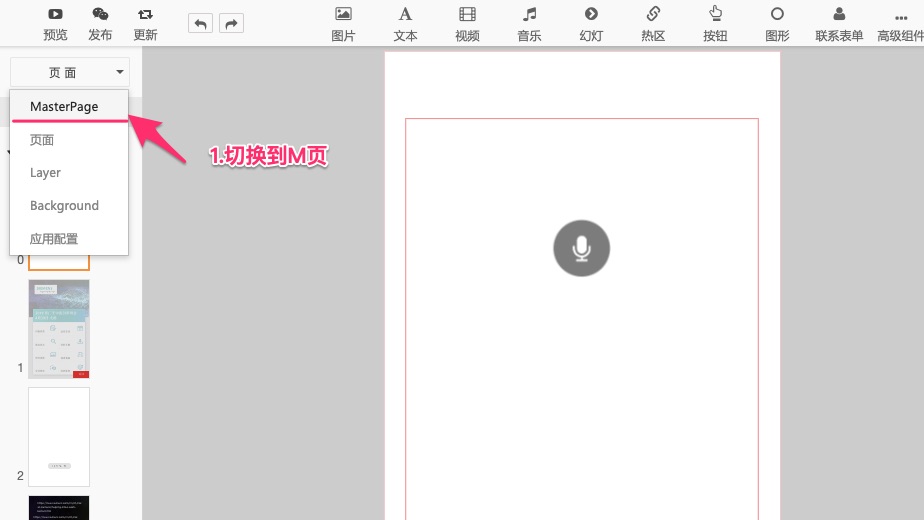
Task: Click the redo arrow button
Action: pyautogui.click(x=231, y=23)
